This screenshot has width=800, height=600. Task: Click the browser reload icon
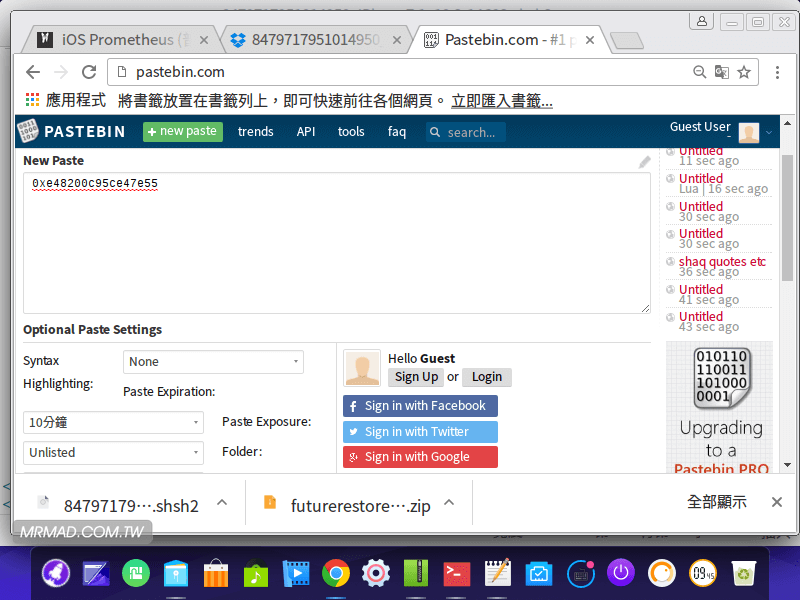tap(89, 72)
